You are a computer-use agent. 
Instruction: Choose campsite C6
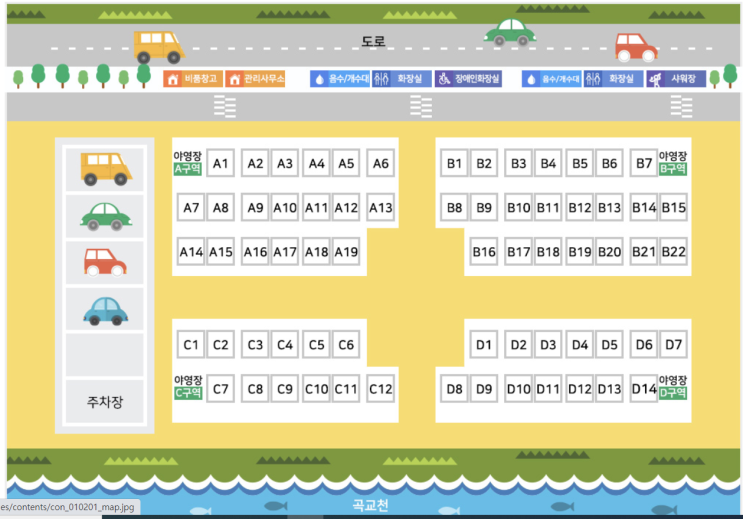[346, 345]
